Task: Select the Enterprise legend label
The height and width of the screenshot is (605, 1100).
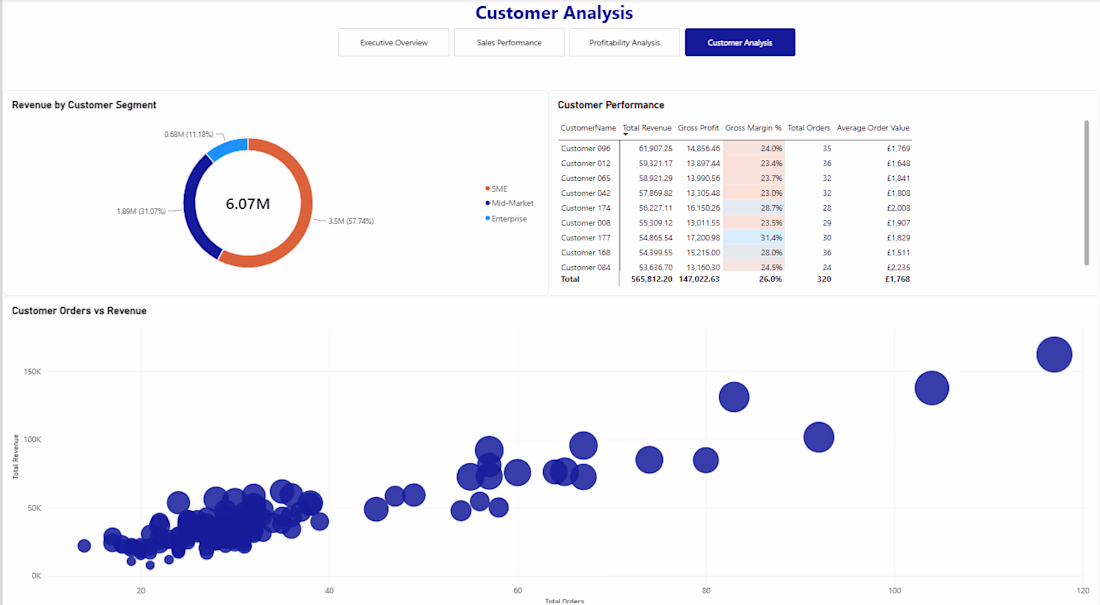Action: pos(509,219)
